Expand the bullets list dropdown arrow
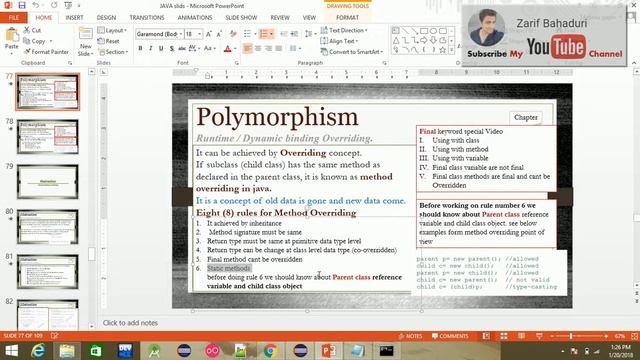640x360 pixels. click(x=255, y=34)
